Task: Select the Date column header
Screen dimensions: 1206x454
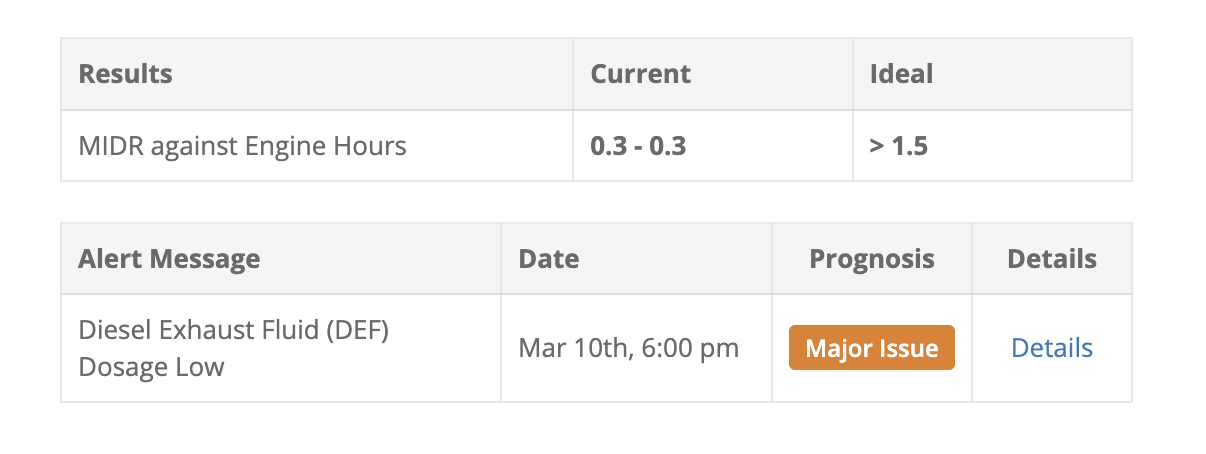Action: 549,259
